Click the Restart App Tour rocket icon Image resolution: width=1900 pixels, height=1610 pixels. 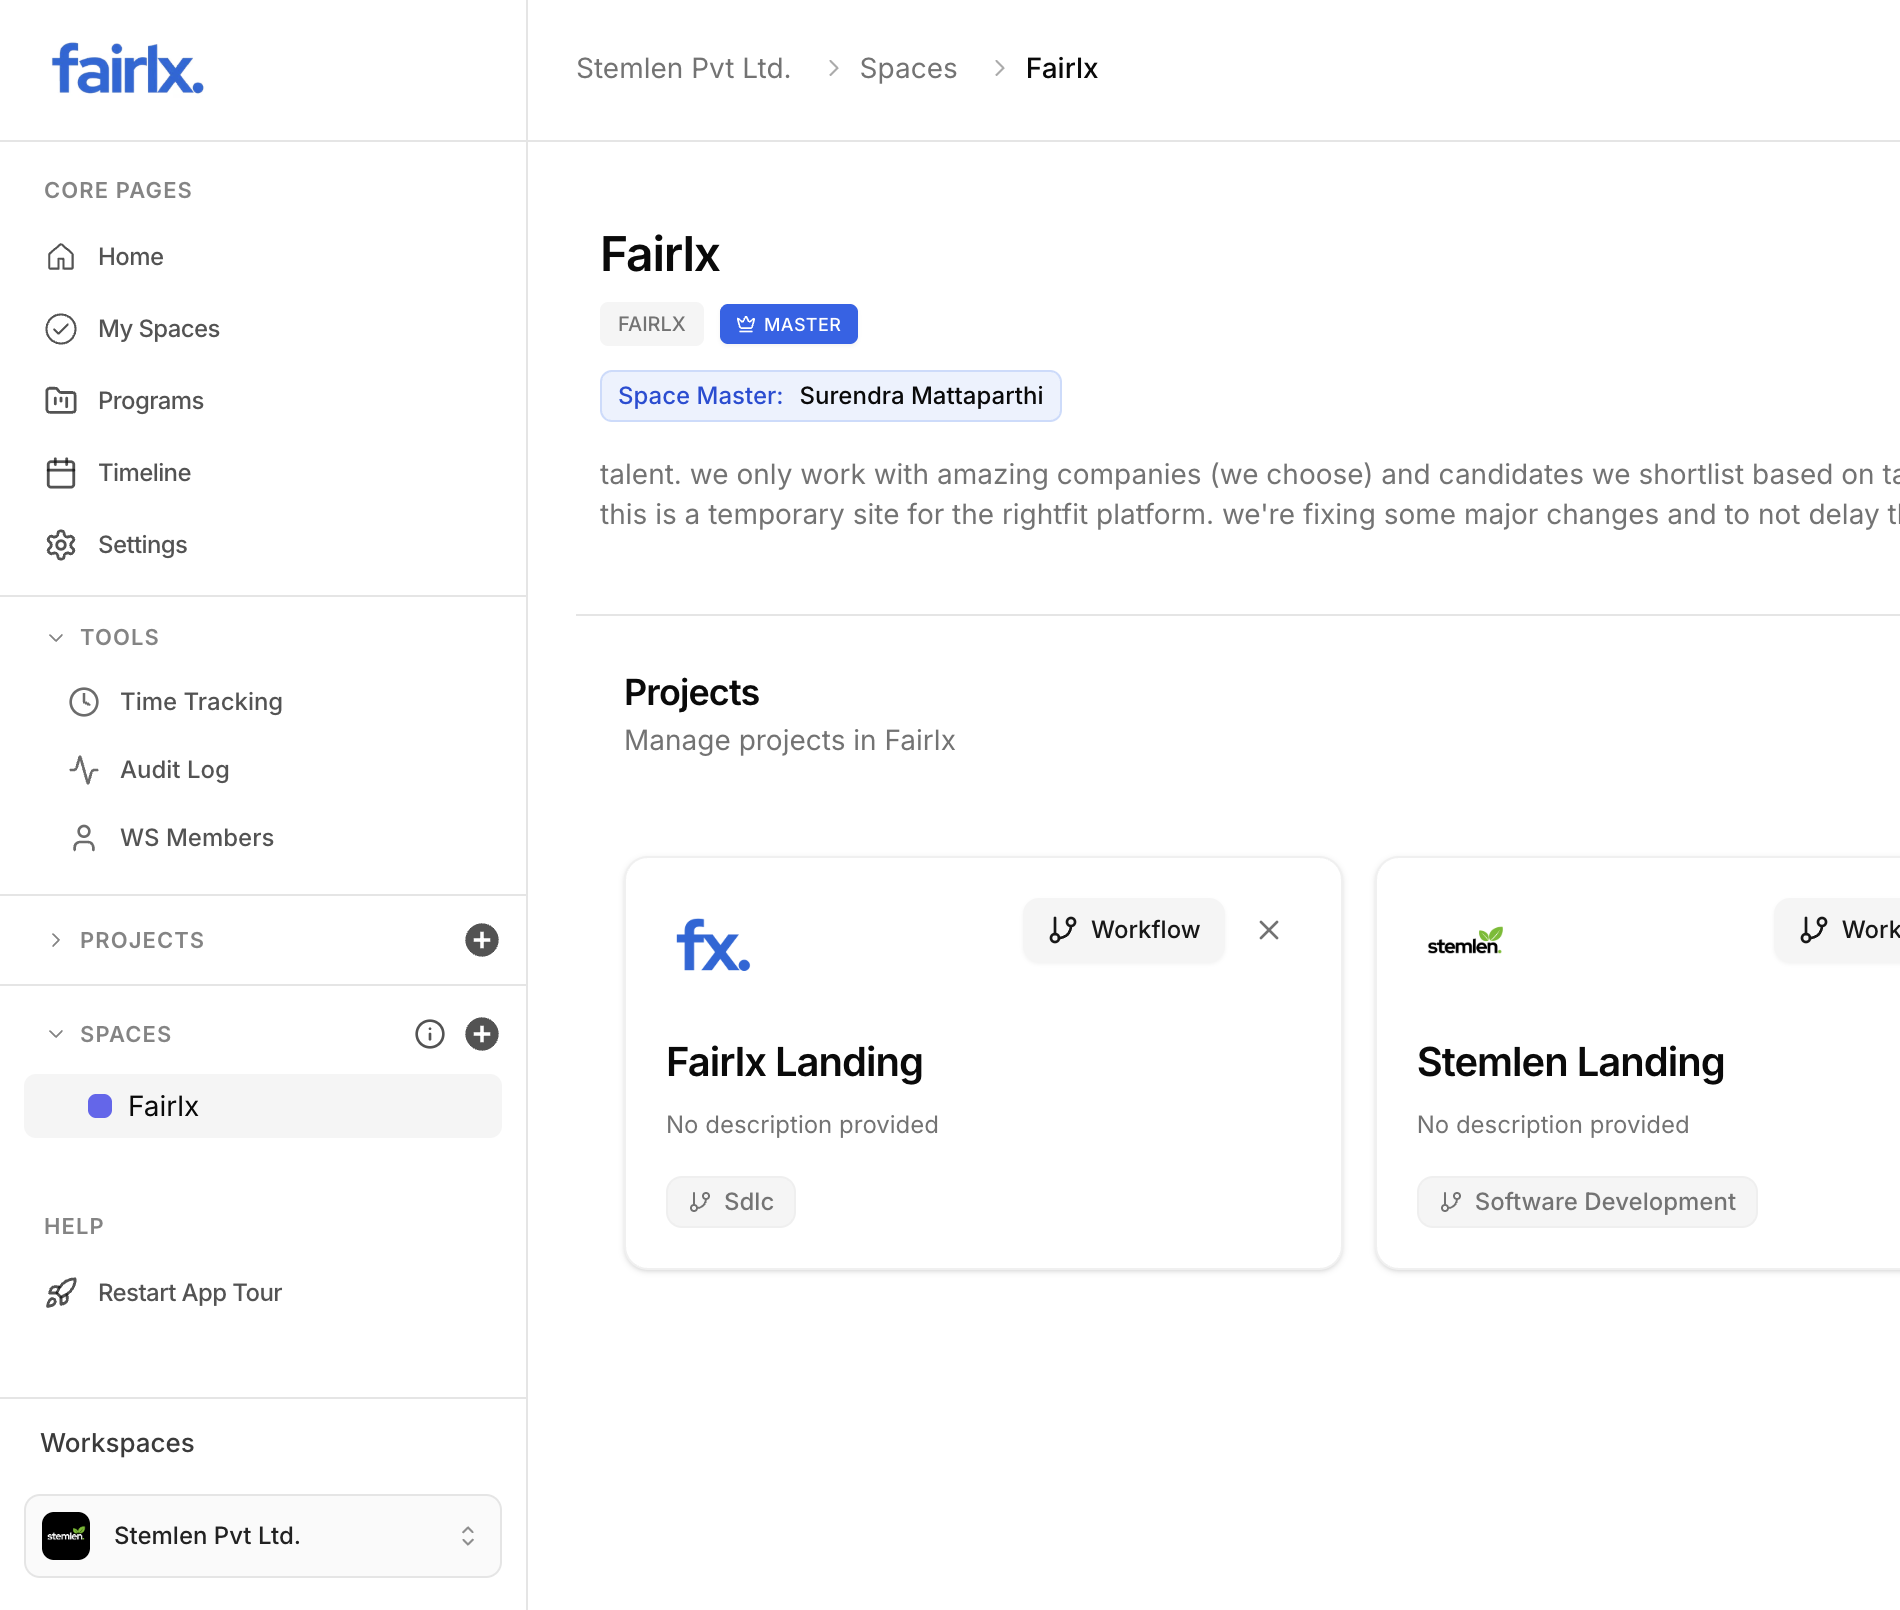[61, 1293]
